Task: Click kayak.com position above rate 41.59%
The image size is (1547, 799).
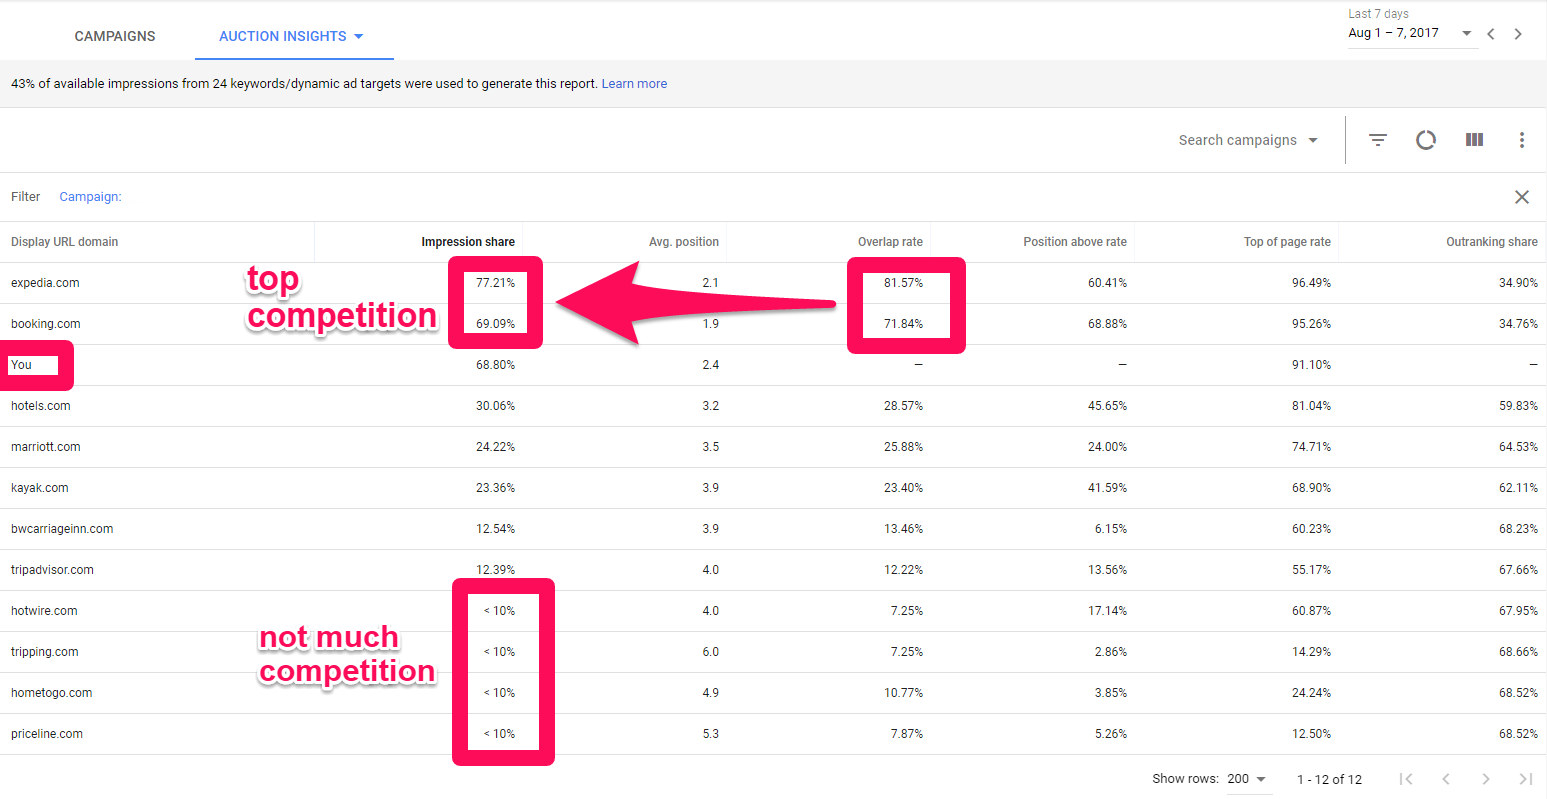Action: pos(1107,488)
